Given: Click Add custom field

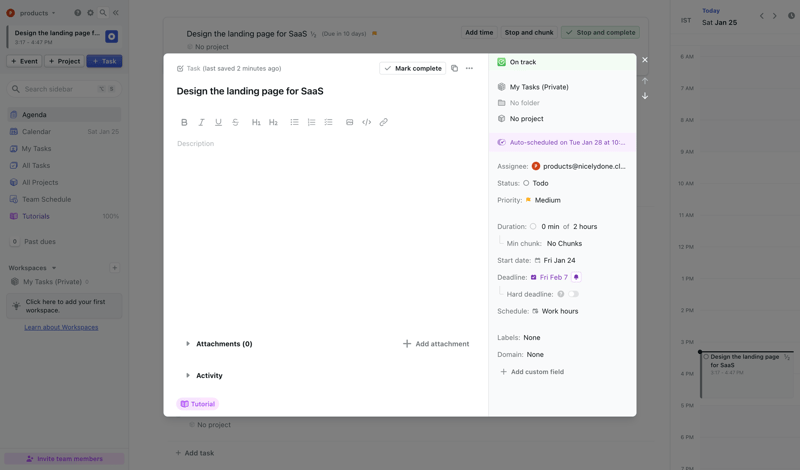Looking at the screenshot, I should (532, 372).
